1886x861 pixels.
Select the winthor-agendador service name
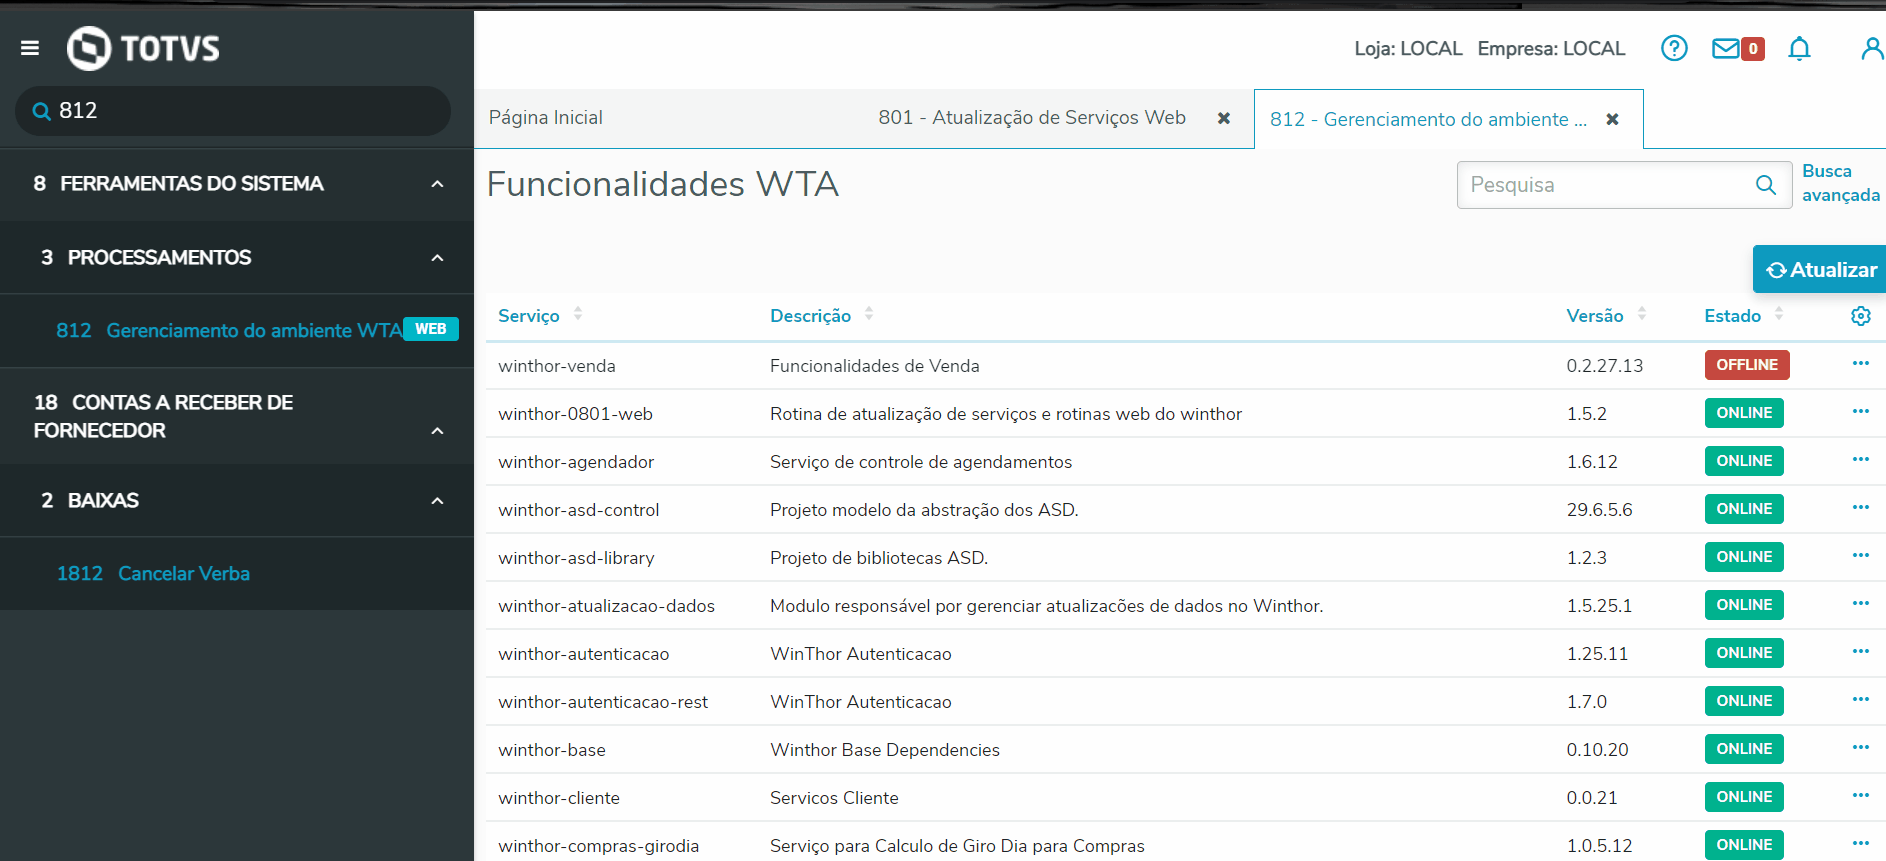coord(576,462)
